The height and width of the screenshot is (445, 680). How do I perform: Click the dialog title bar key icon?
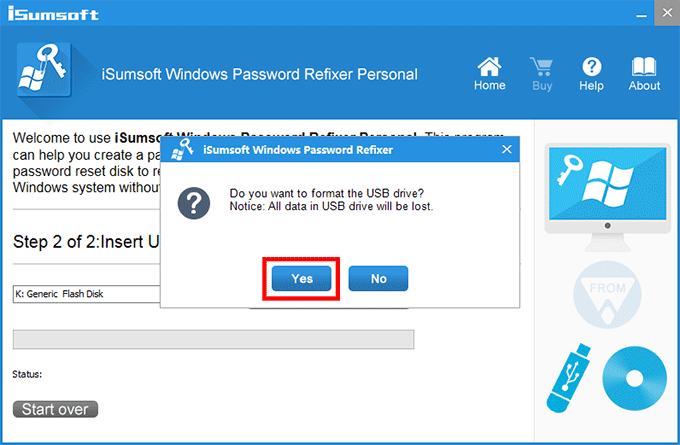pos(182,149)
